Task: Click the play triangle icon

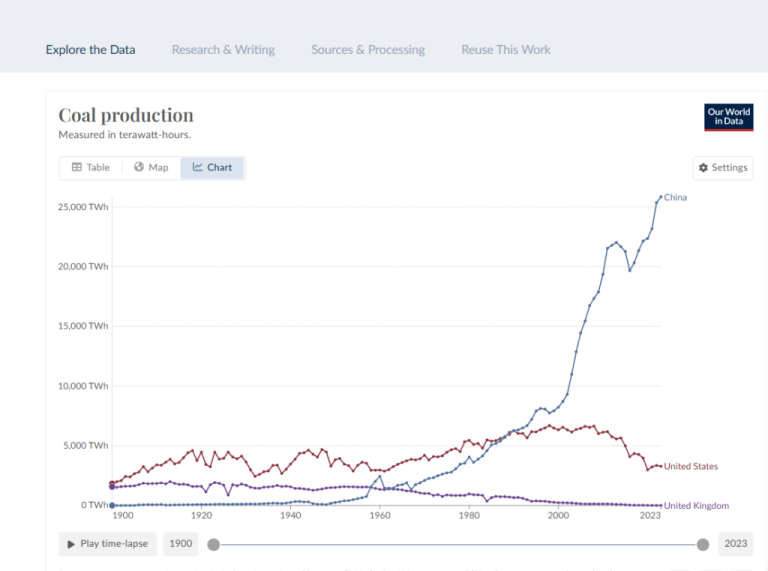Action: [x=71, y=544]
